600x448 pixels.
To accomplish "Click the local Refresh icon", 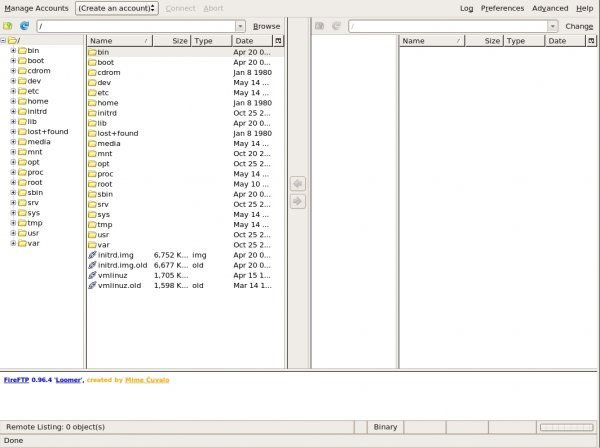I will click(24, 26).
